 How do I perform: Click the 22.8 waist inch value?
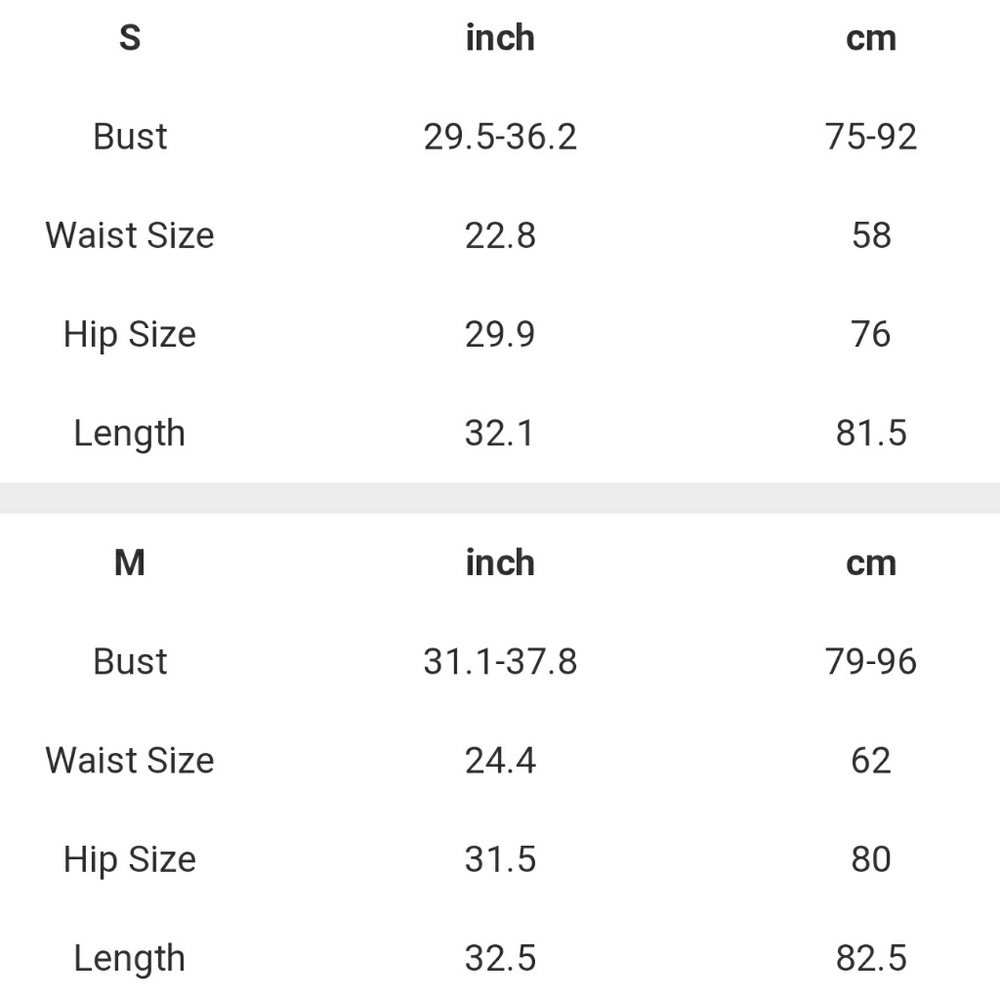[500, 235]
